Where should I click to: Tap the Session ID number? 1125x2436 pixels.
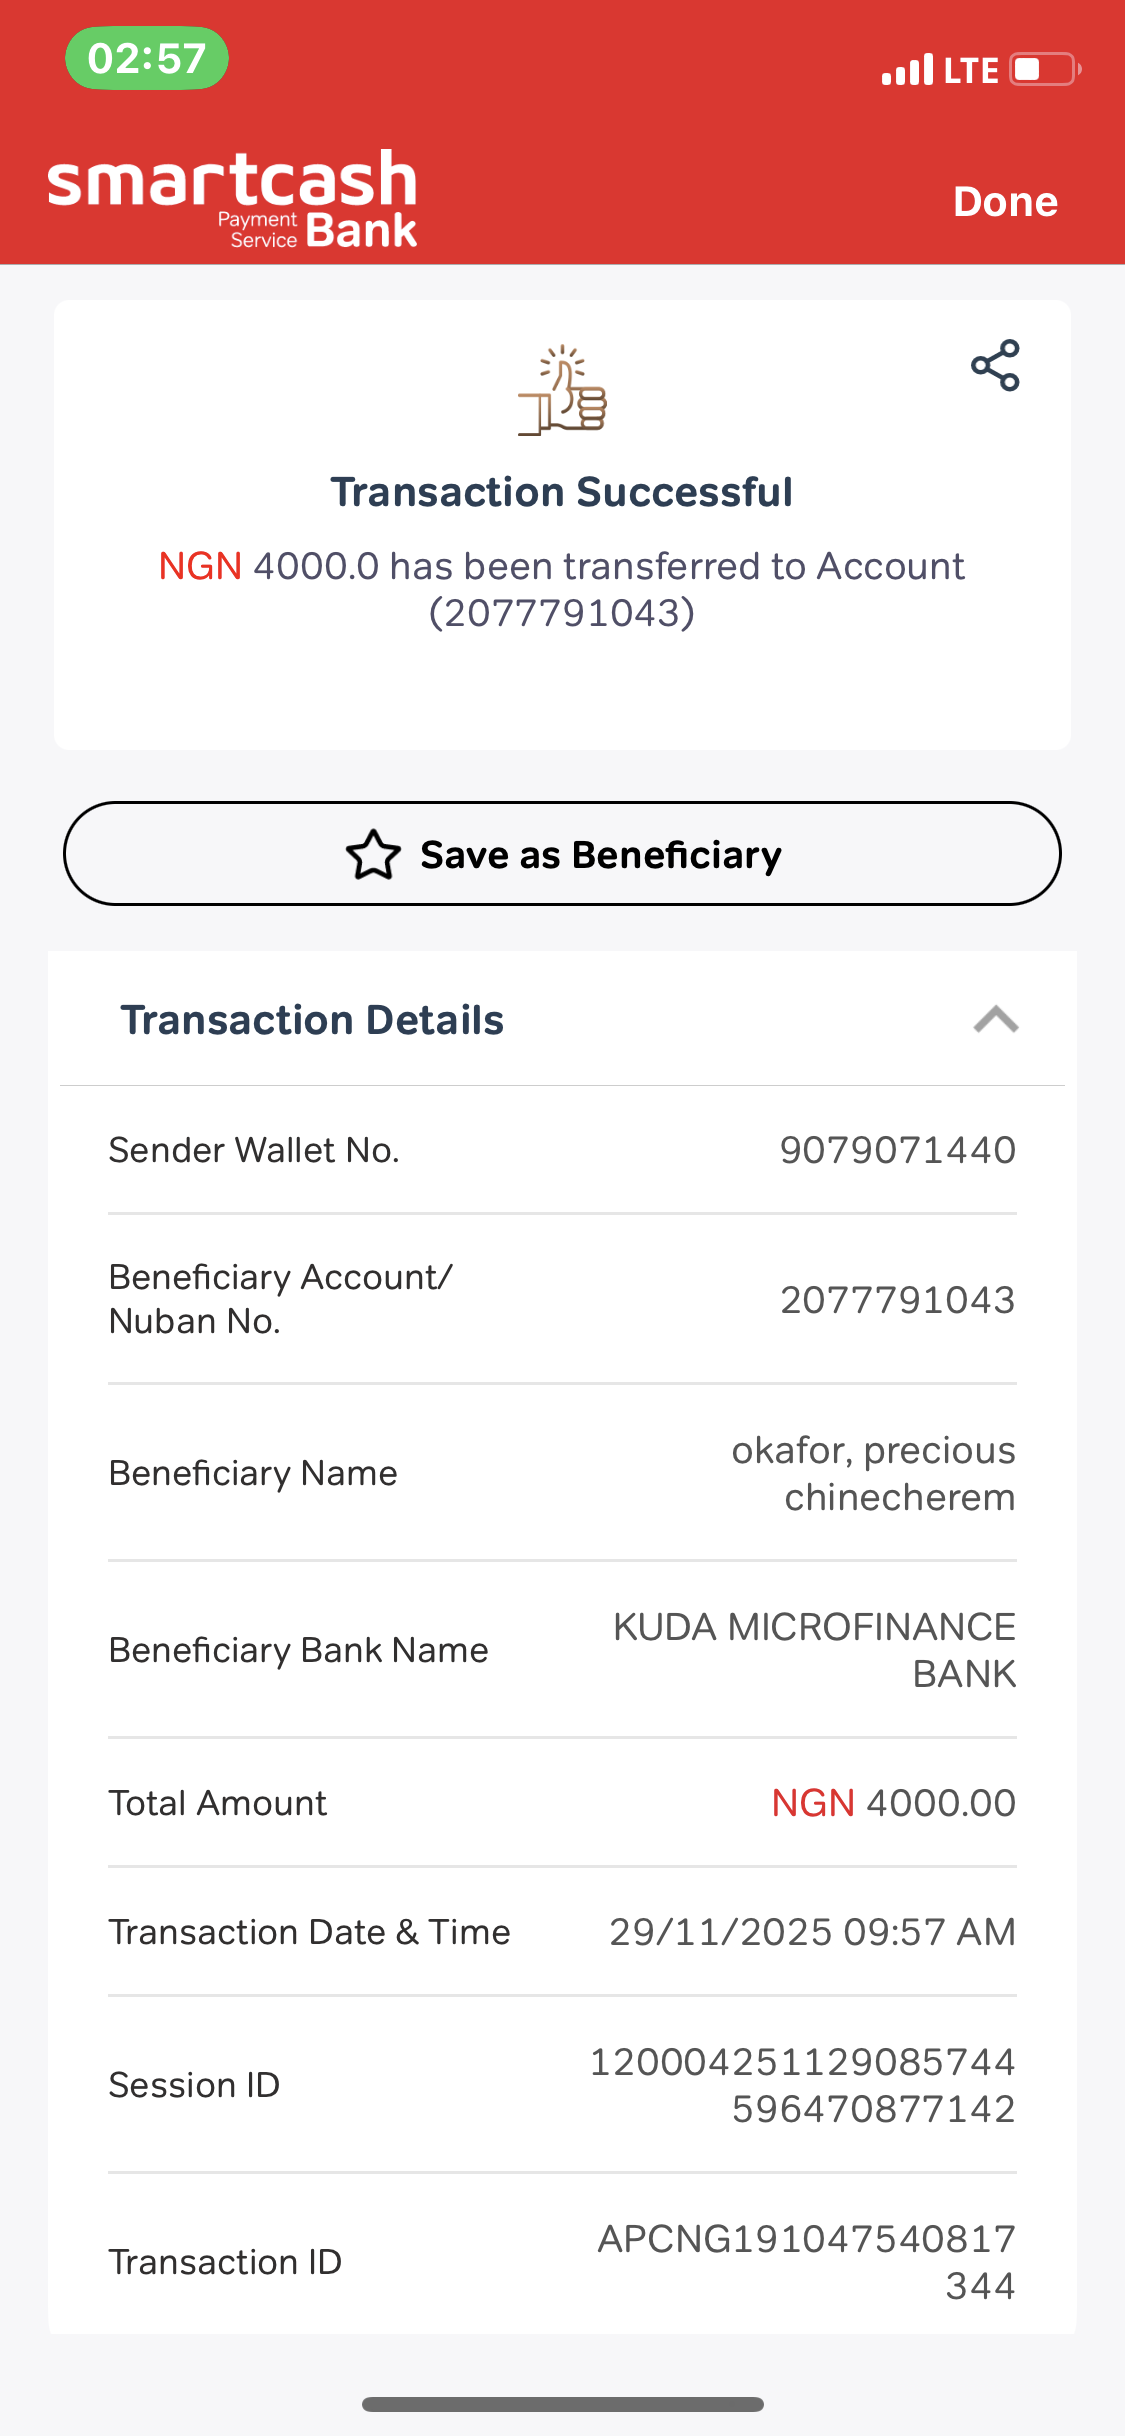pos(802,2085)
